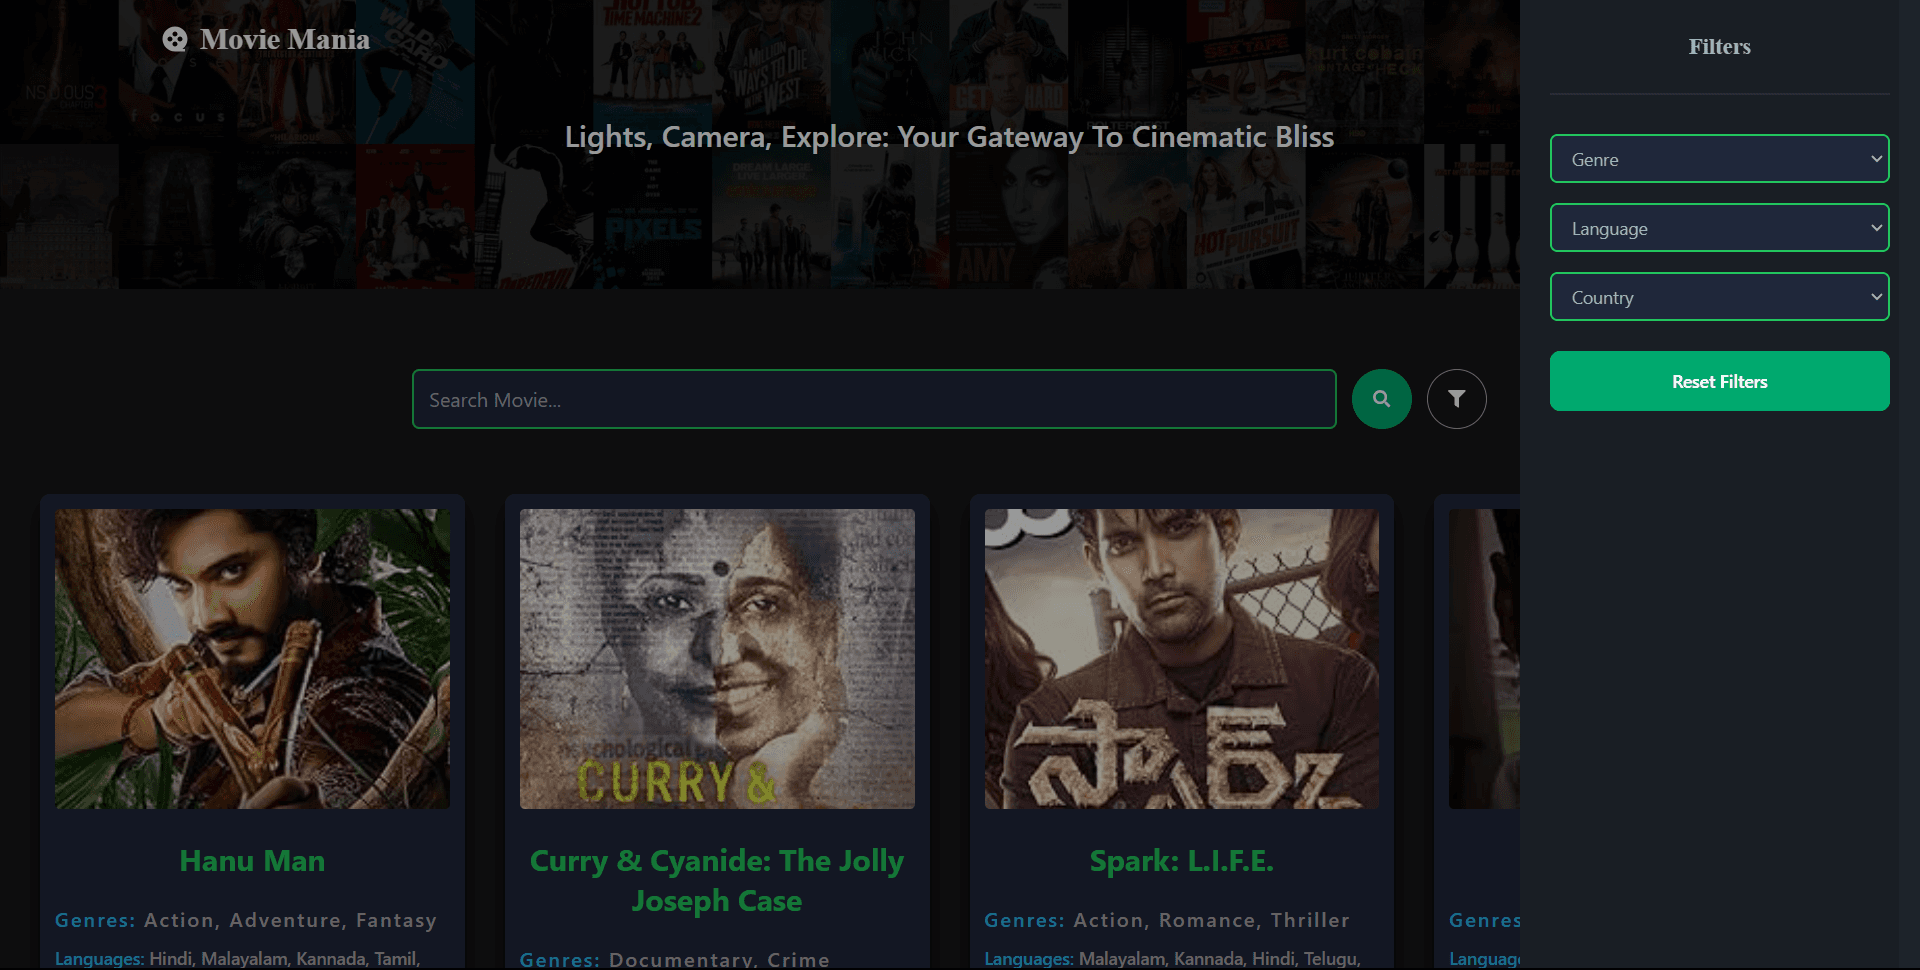Open the Spark: L.I.F.E. poster

pos(1181,659)
